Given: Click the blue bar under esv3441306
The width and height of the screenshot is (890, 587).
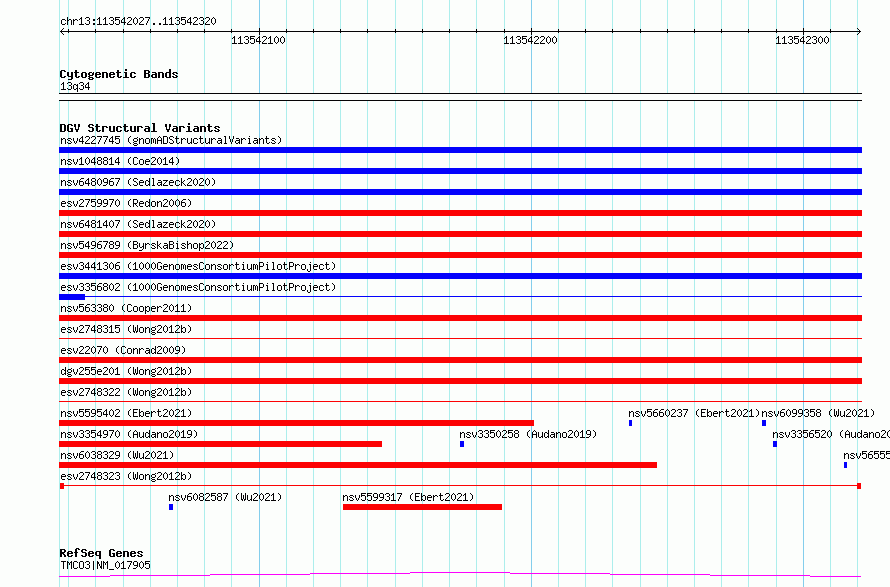Looking at the screenshot, I should pyautogui.click(x=460, y=276).
